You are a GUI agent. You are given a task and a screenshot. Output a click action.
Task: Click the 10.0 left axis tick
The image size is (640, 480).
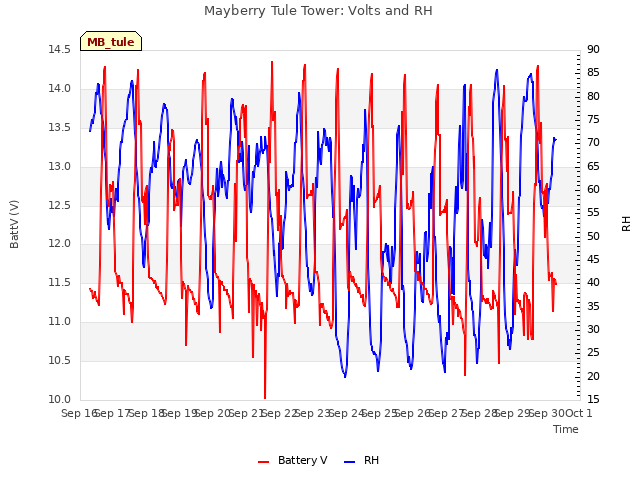60,399
